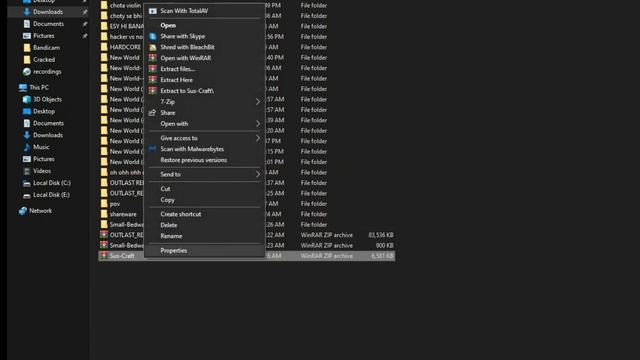Screen dimensions: 640x360
Task: Select the pov folder row
Action: (247, 204)
